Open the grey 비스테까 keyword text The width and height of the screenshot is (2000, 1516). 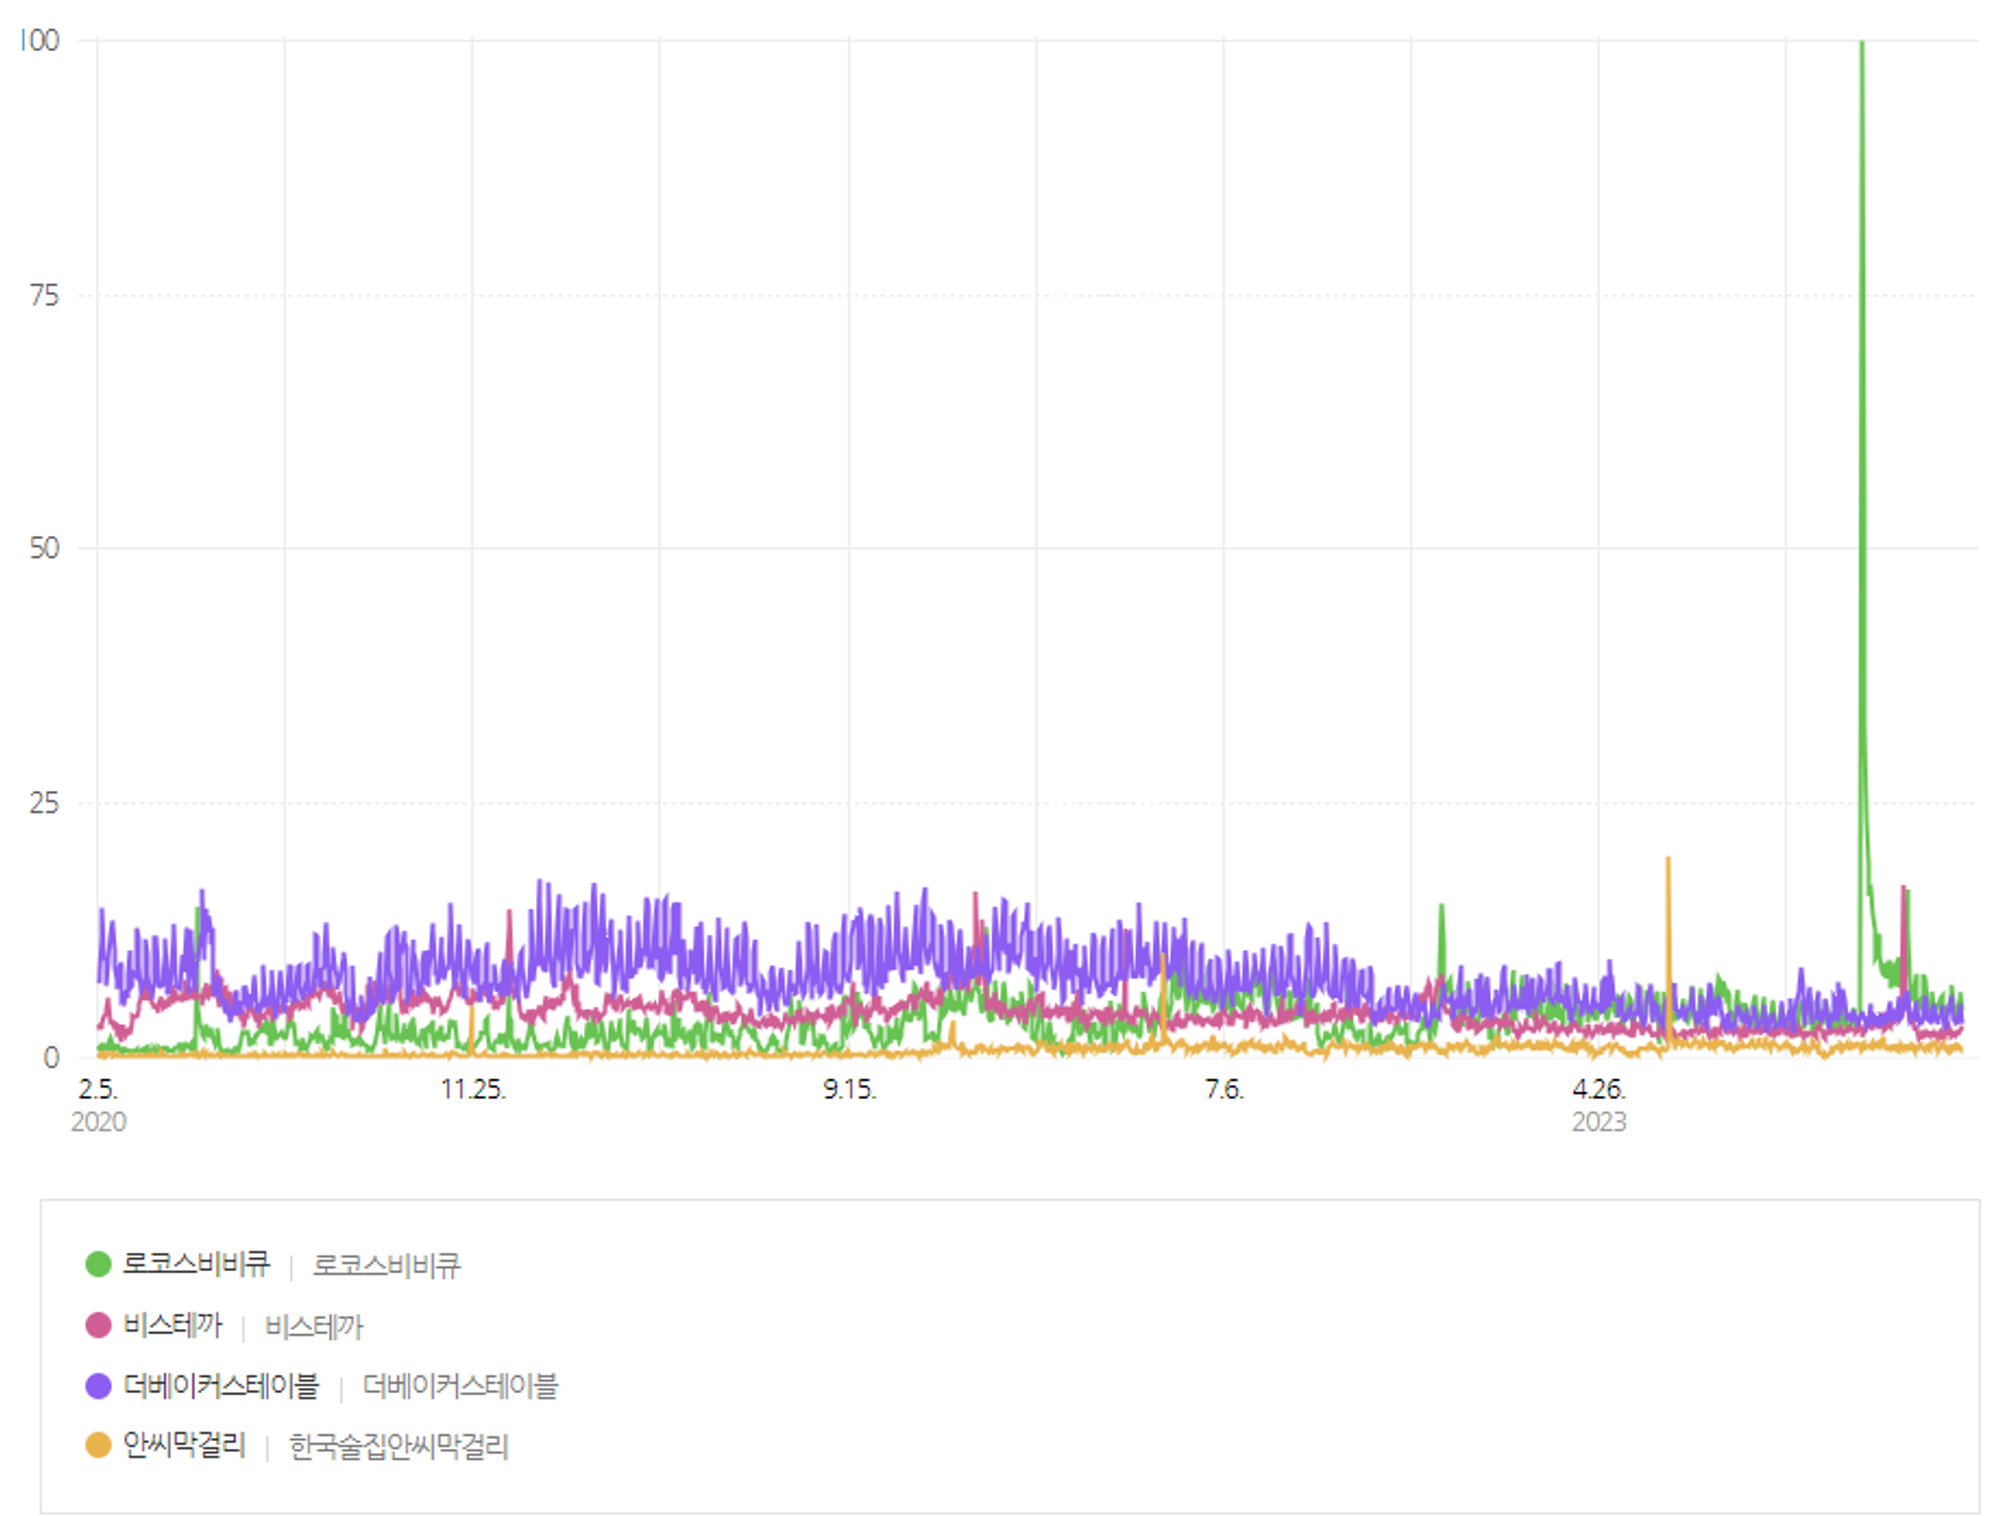point(314,1326)
